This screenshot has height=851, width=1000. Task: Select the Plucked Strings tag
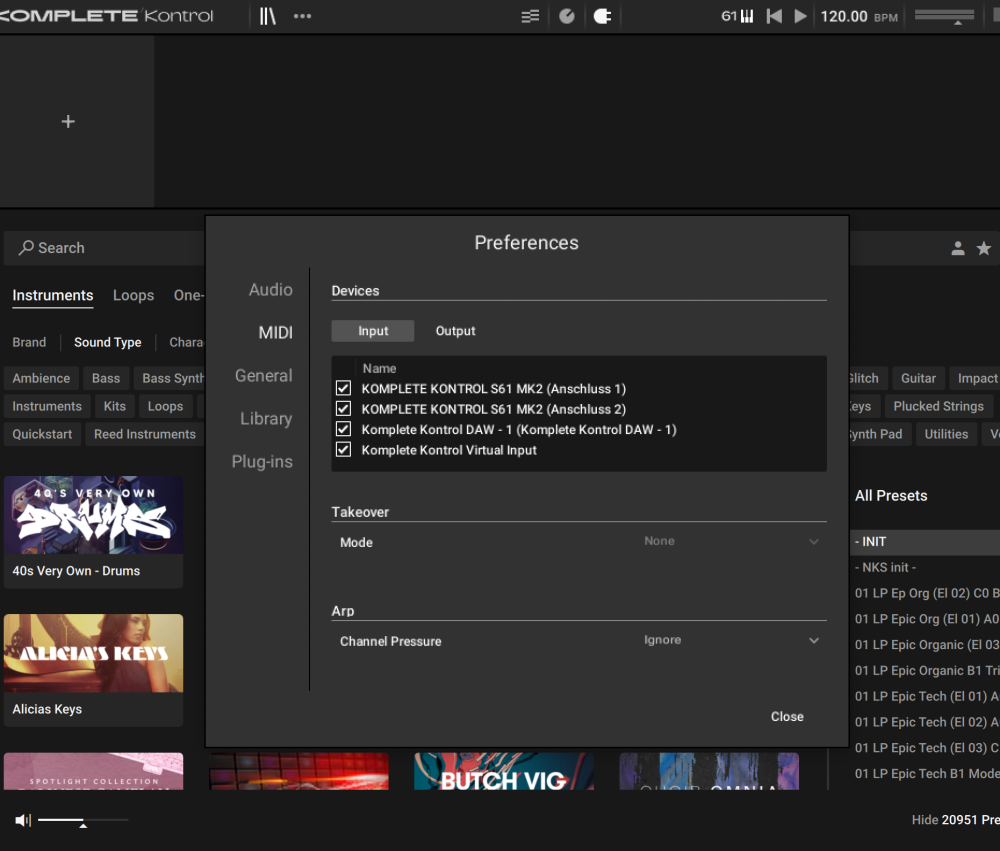point(938,406)
